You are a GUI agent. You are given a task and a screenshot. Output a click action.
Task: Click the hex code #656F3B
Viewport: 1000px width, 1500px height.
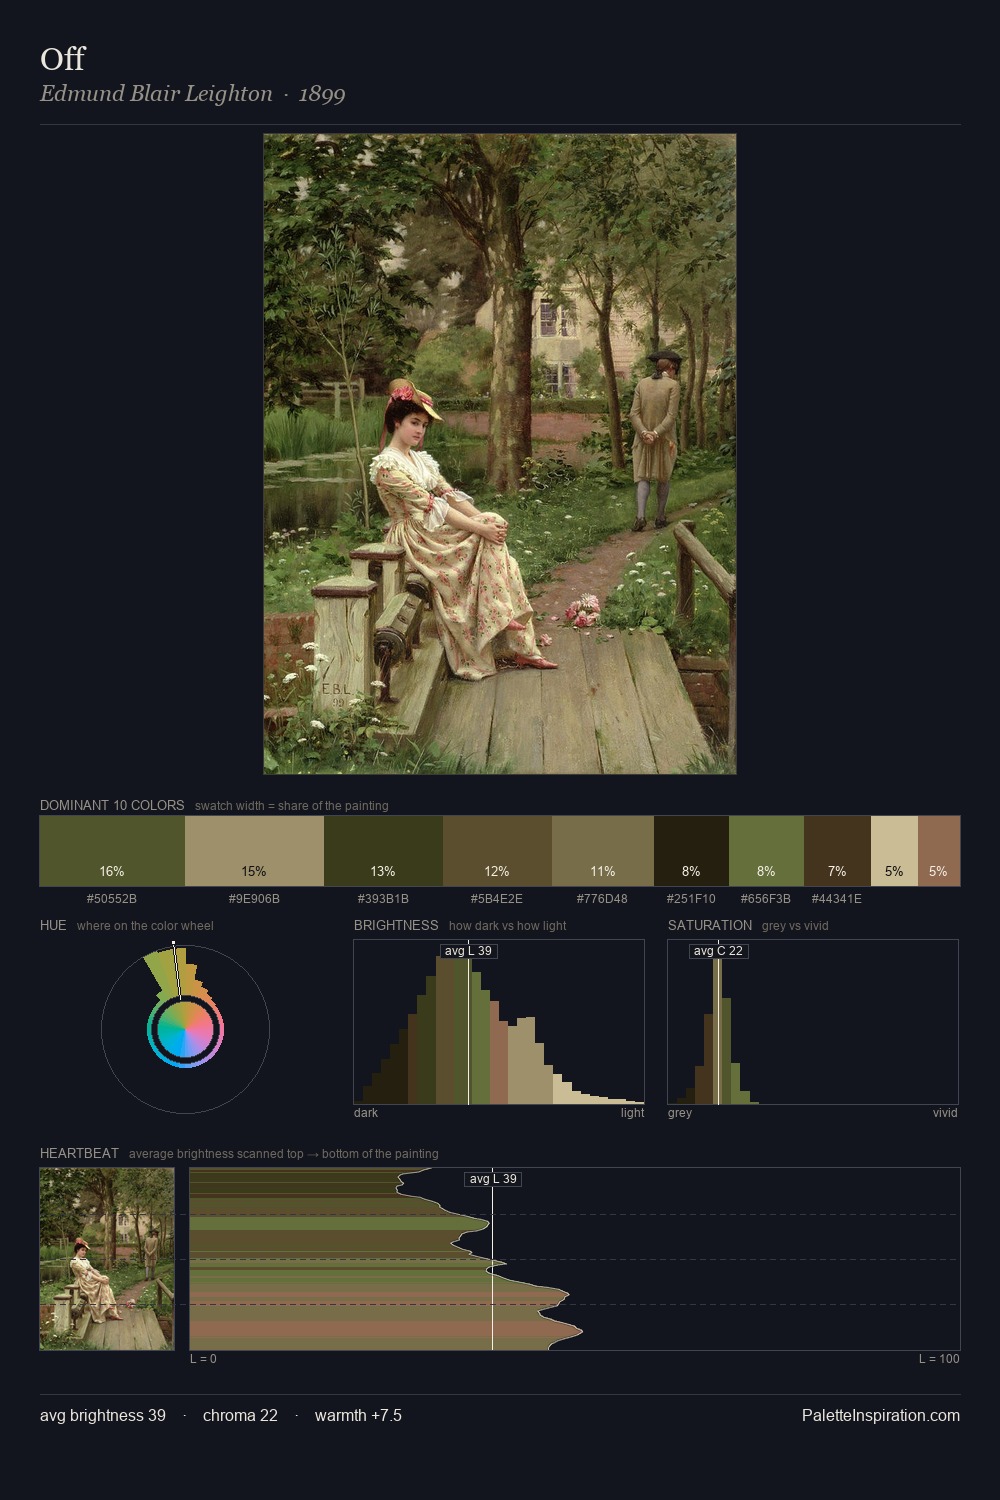pyautogui.click(x=766, y=899)
